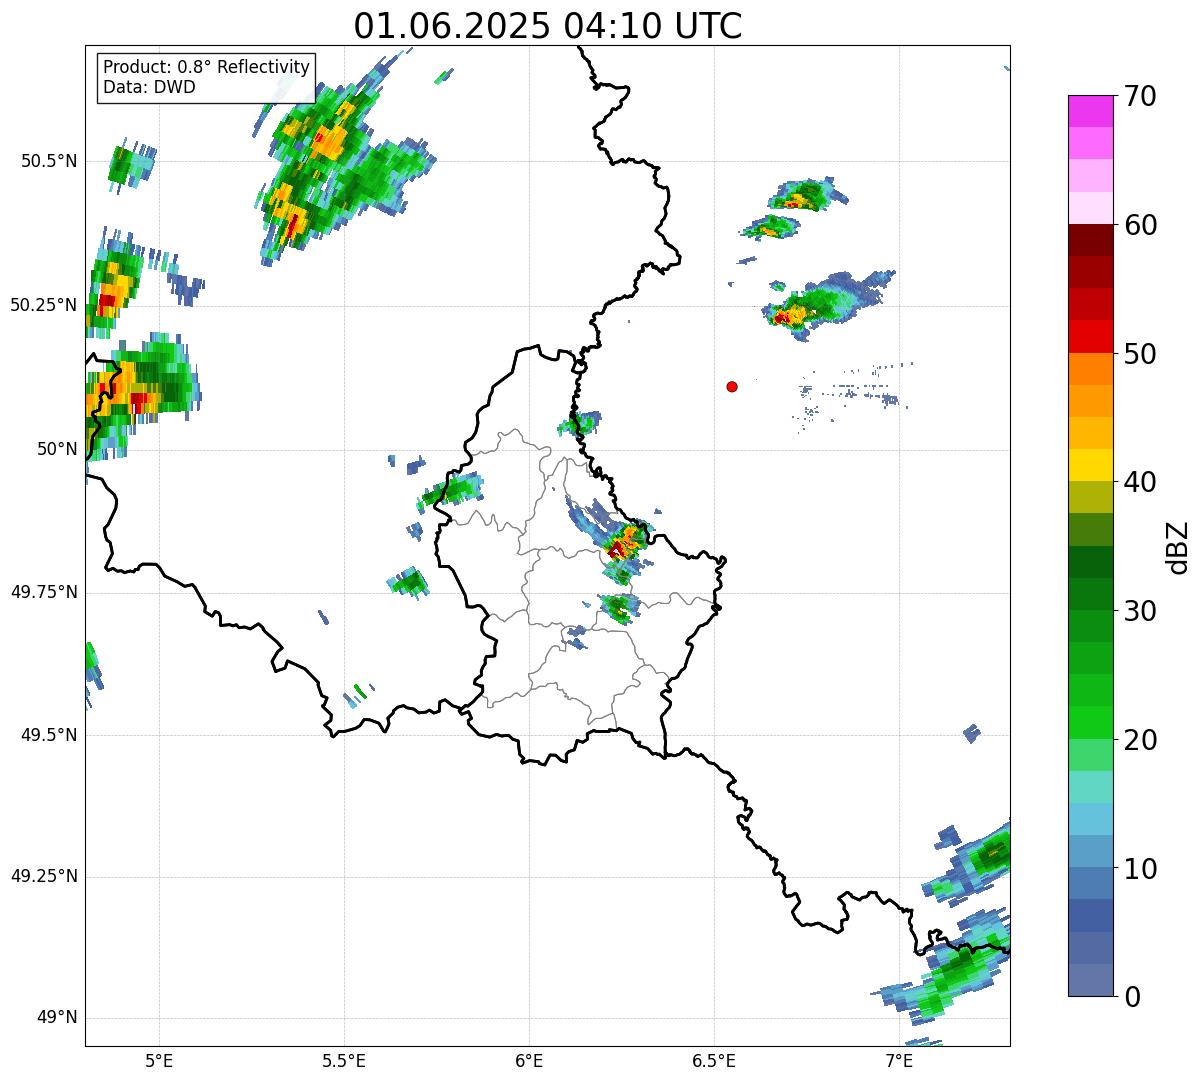Click the 5.5°E longitude label
1202x1081 pixels.
pyautogui.click(x=344, y=1062)
